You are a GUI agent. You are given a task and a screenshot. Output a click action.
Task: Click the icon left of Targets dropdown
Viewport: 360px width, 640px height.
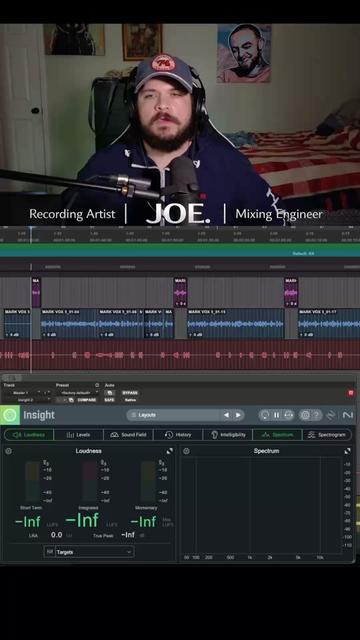click(49, 552)
